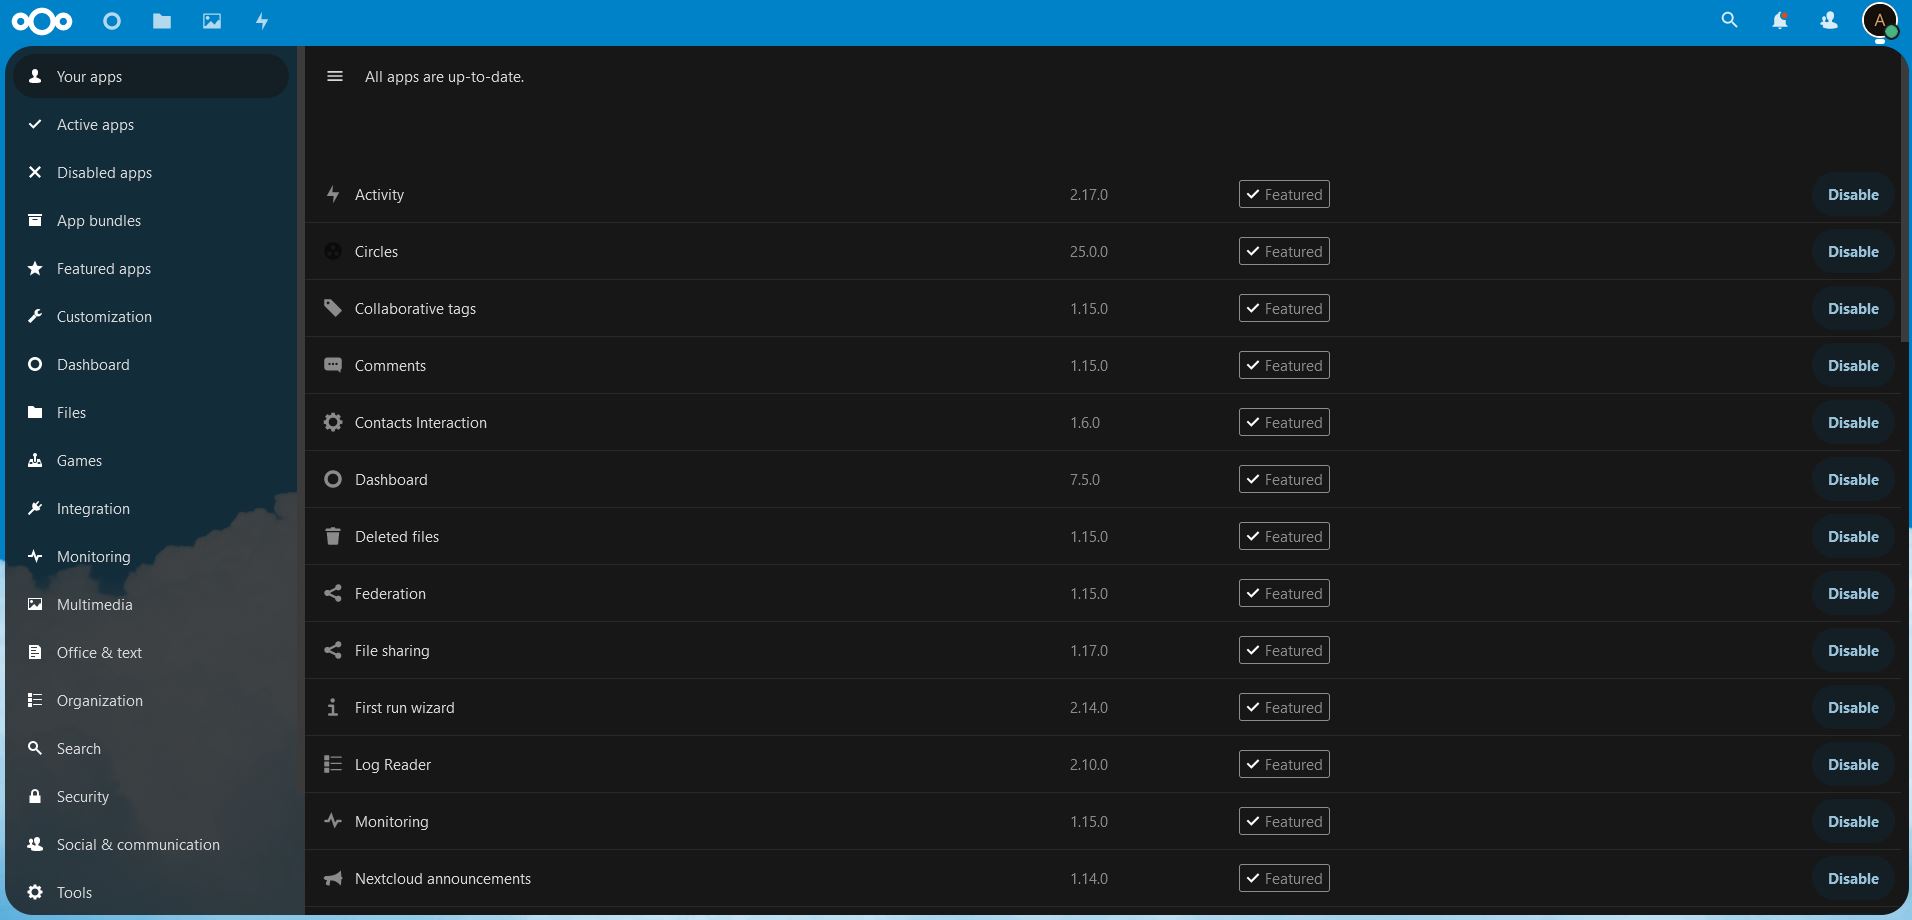Open the Nextcloud logo home link
This screenshot has height=920, width=1912.
[42, 21]
